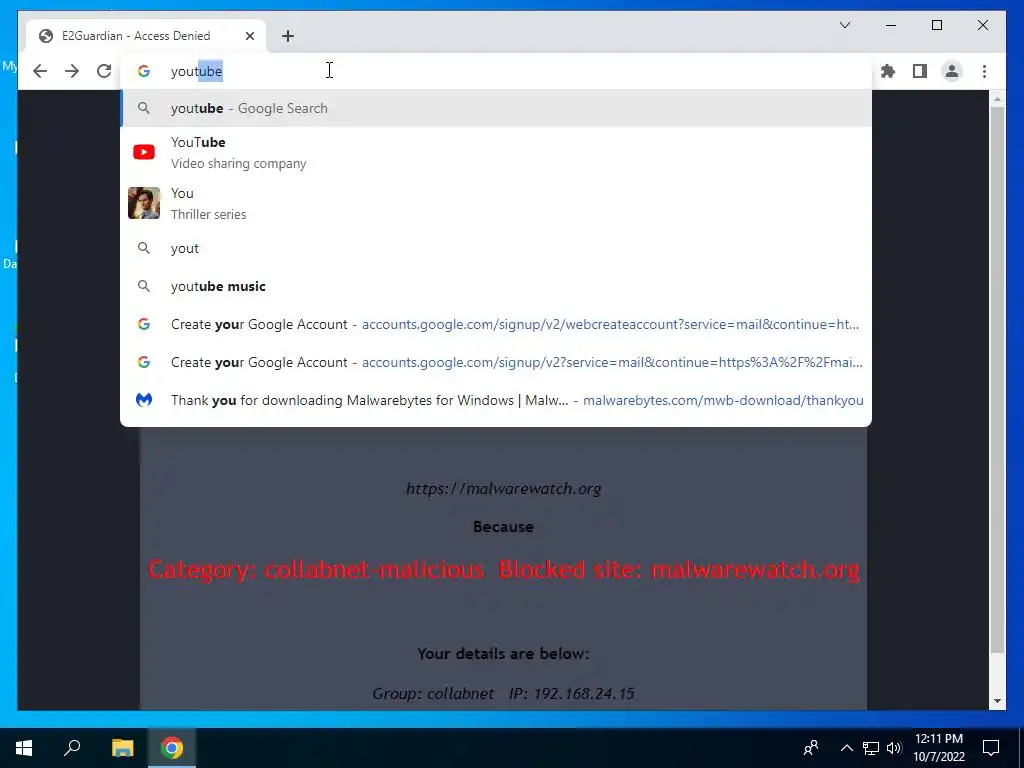Click the scrollbar down arrow
The width and height of the screenshot is (1024, 768).
tap(997, 701)
